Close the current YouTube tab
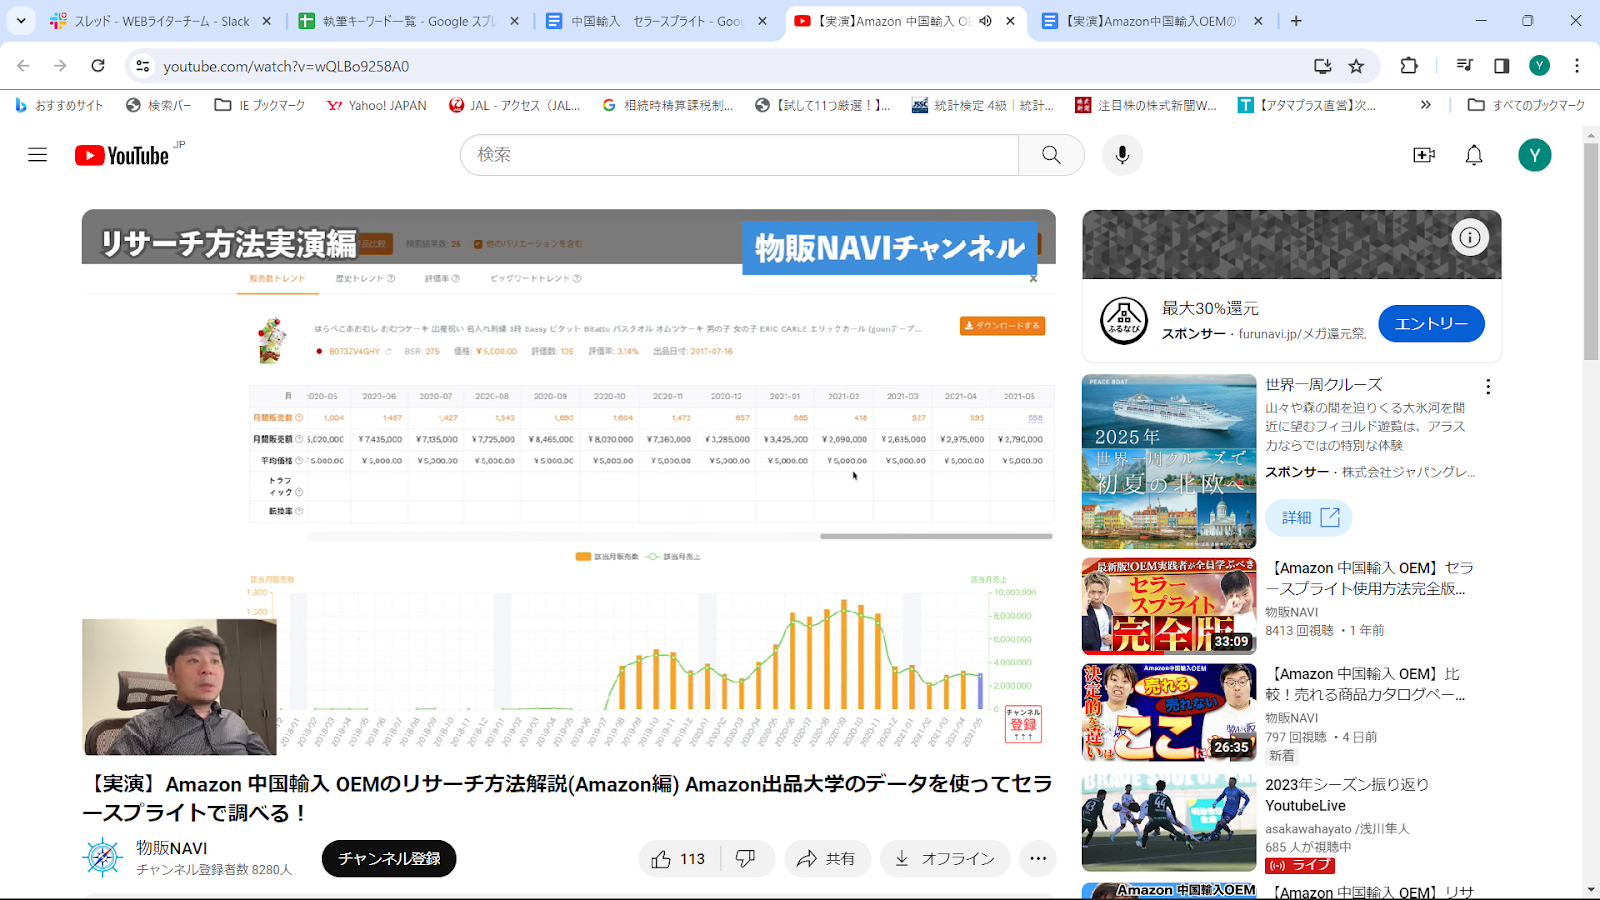This screenshot has width=1600, height=900. coord(1010,21)
